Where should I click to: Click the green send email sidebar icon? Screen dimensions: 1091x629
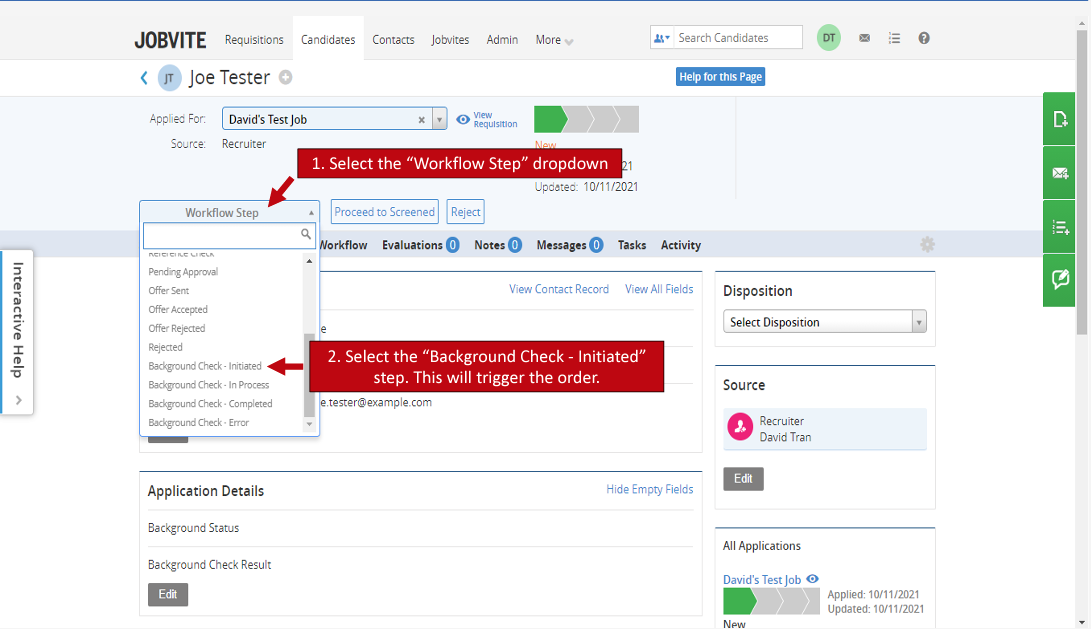1060,173
